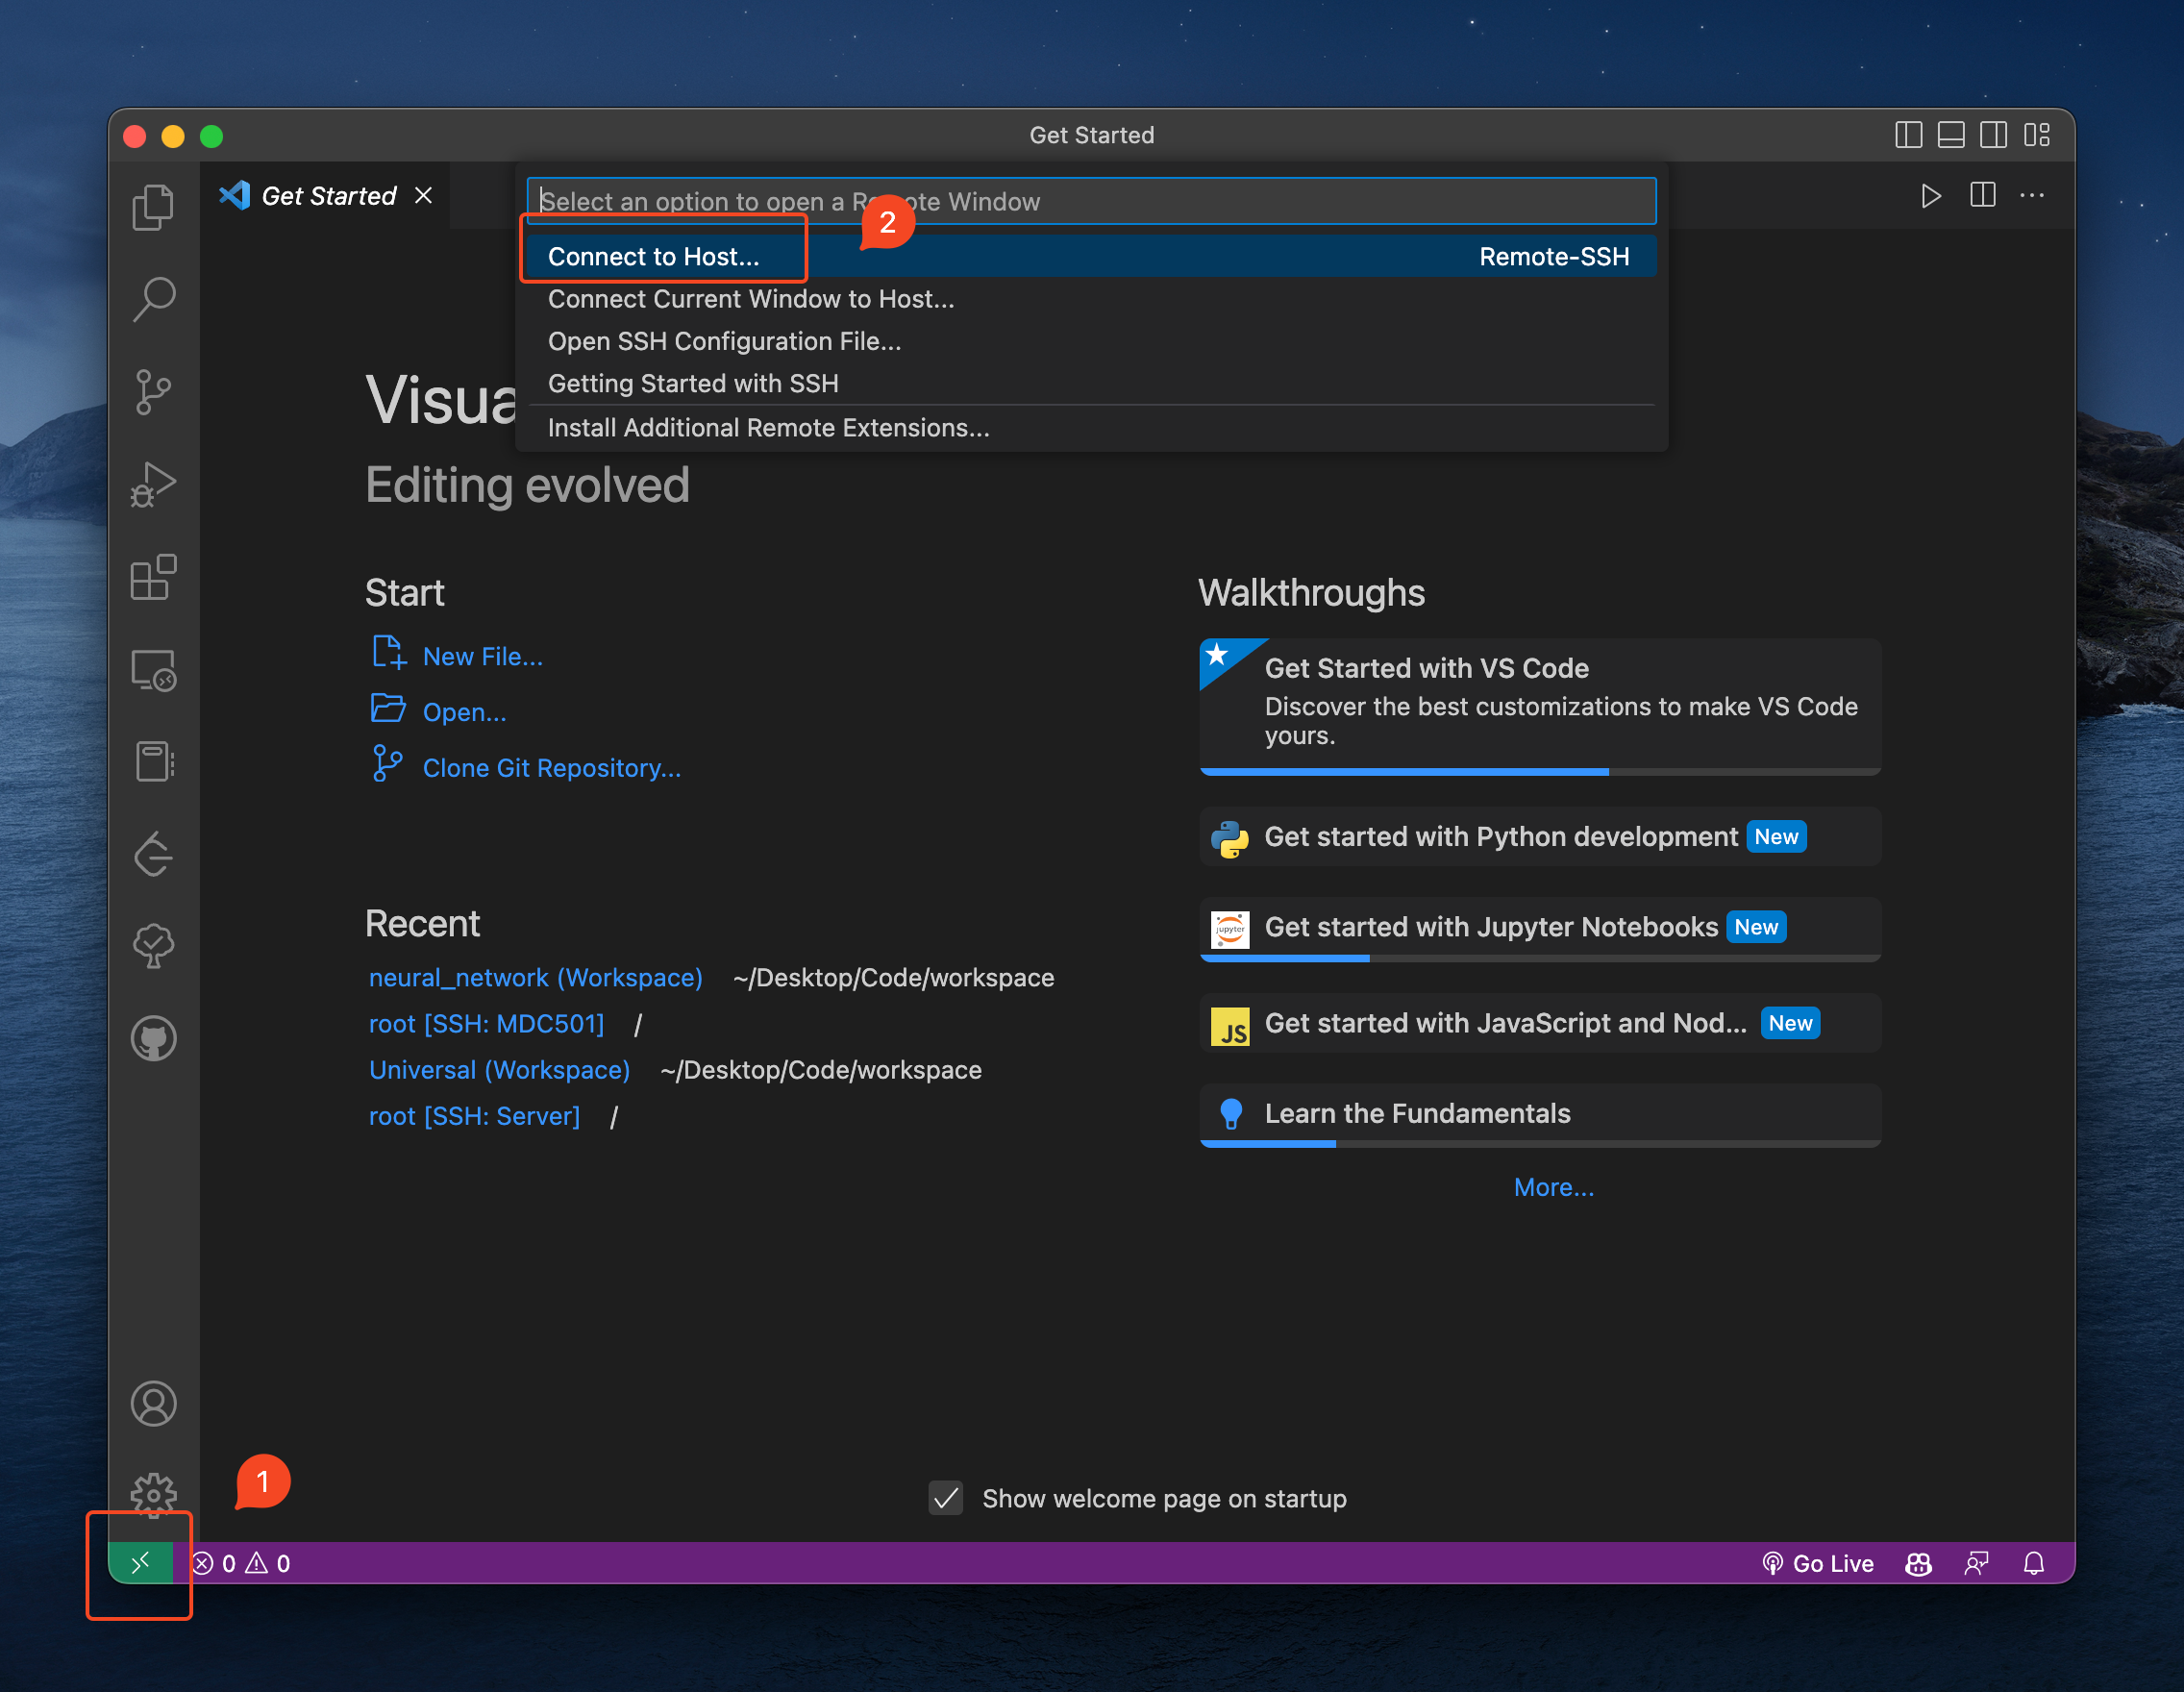Open Source Control view icon
The image size is (2184, 1692).
153,392
